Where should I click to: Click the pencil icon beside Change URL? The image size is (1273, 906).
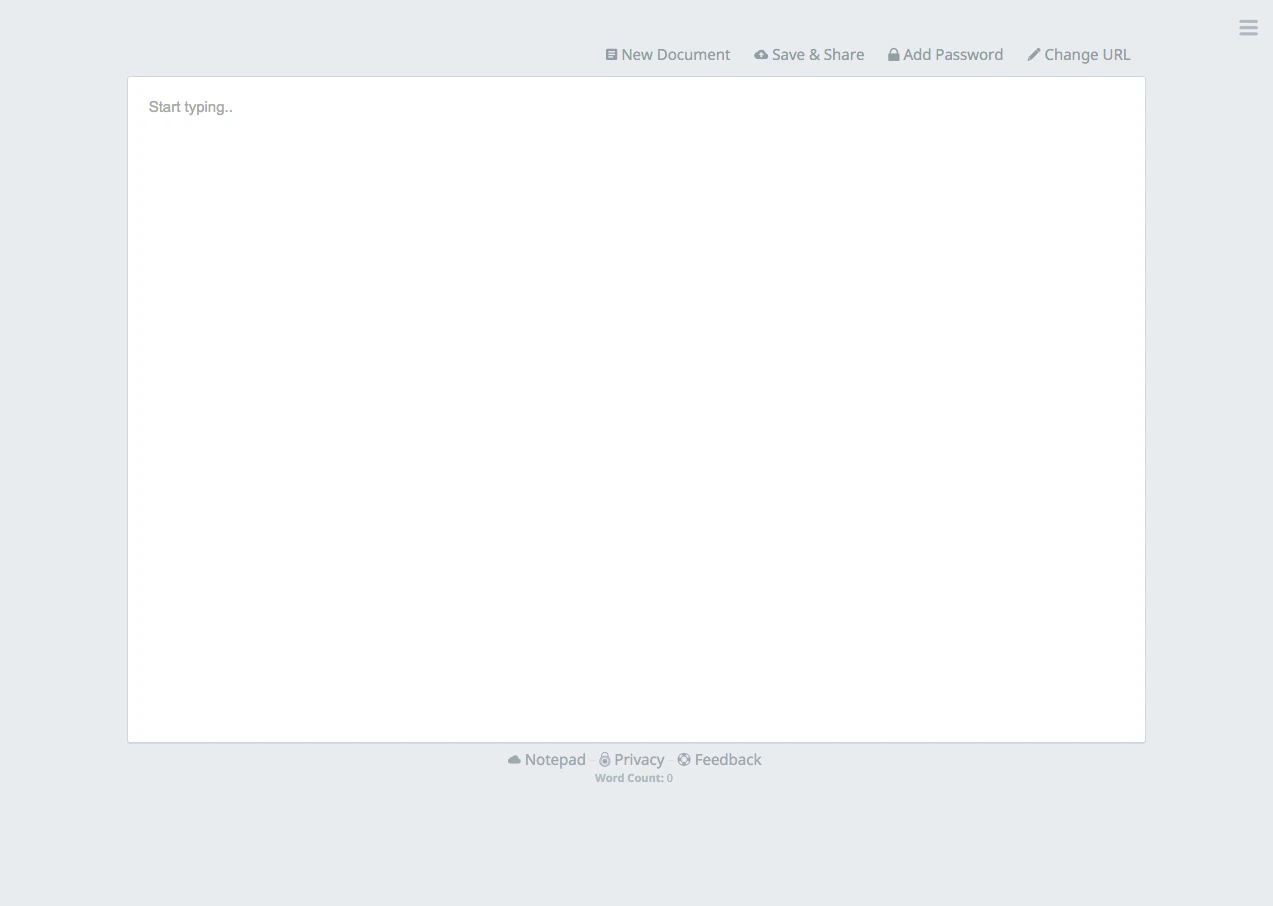pos(1034,54)
